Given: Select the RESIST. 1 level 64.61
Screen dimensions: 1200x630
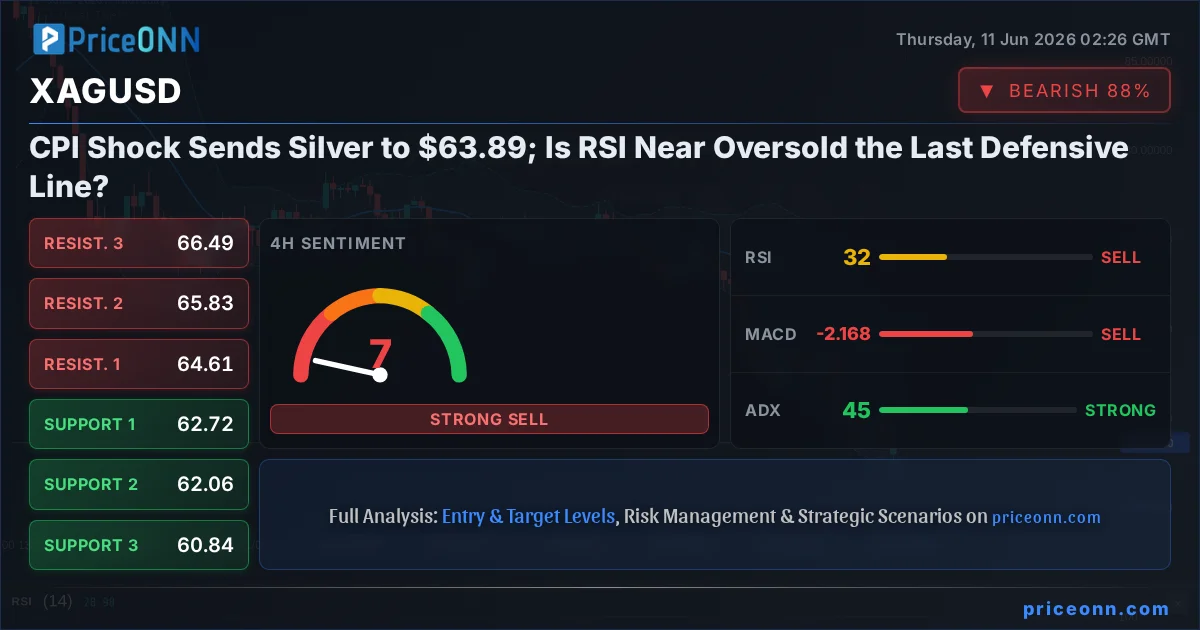Looking at the screenshot, I should 139,364.
